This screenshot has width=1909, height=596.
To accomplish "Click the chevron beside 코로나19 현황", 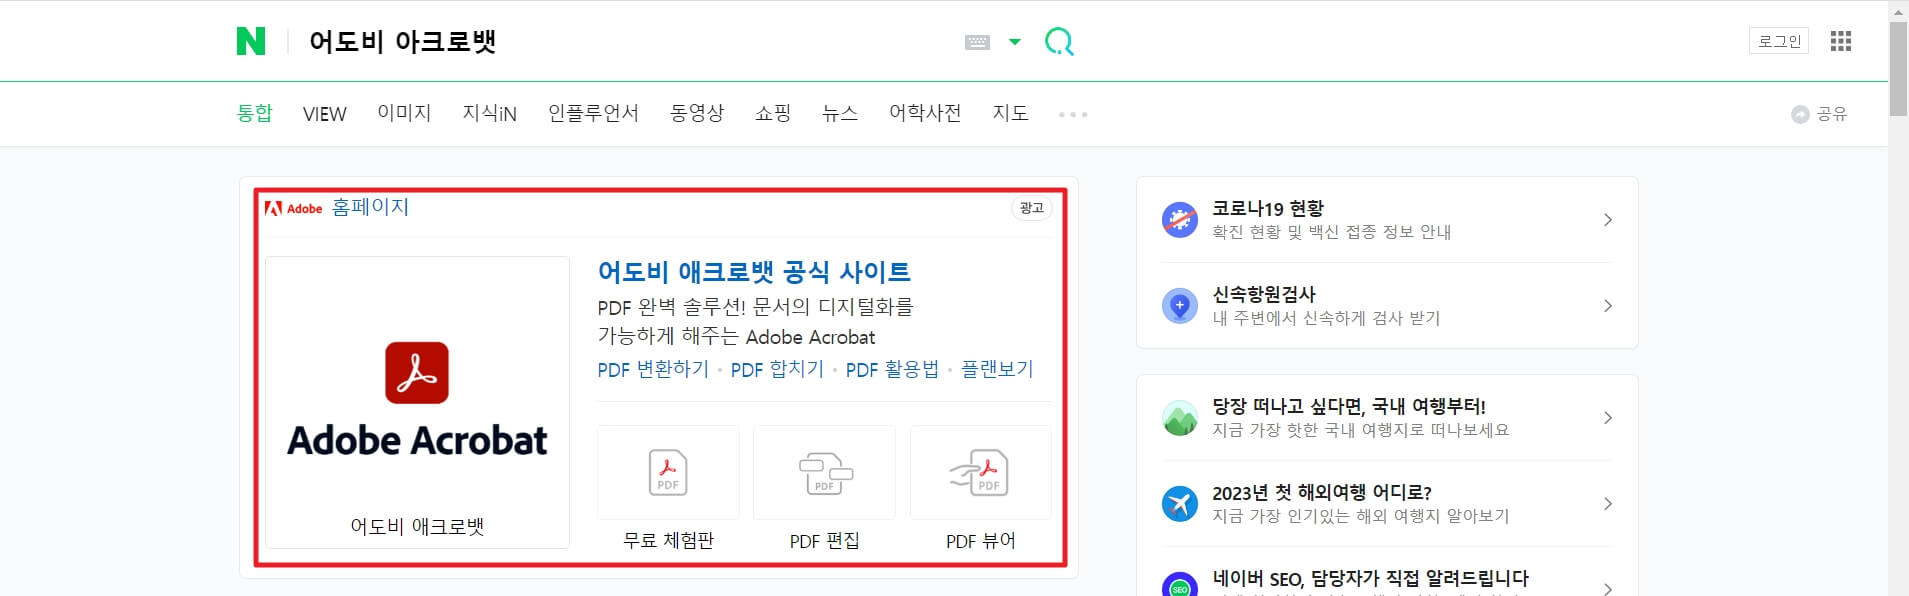I will 1607,220.
